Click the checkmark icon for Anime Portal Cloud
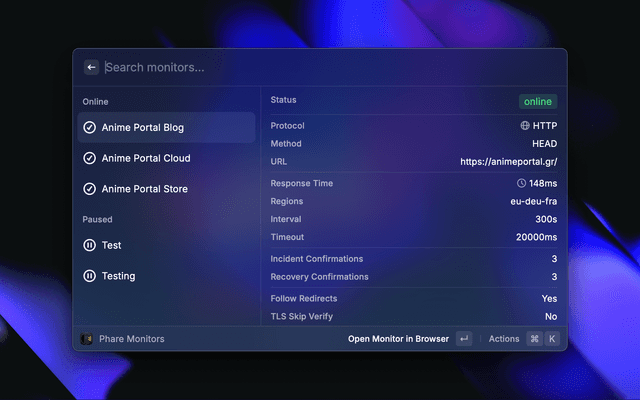The width and height of the screenshot is (640, 400). coord(90,158)
